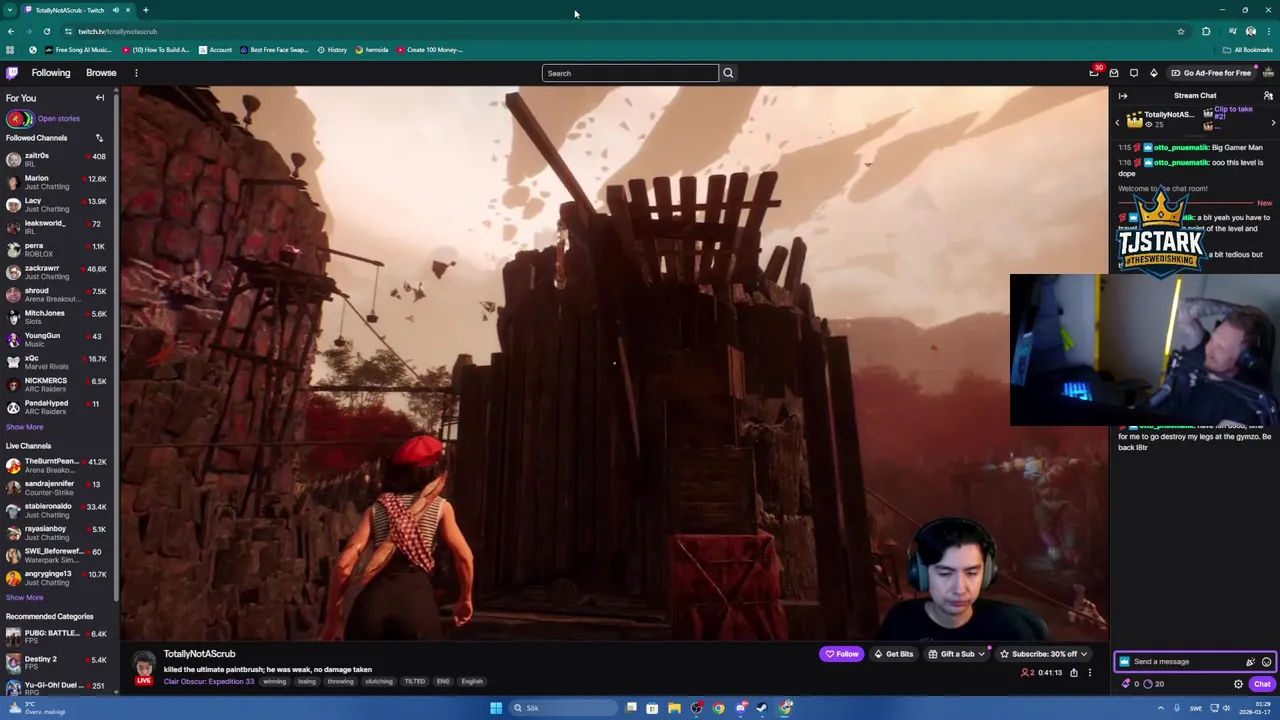
Task: Collapse the For You sidebar
Action: 100,98
